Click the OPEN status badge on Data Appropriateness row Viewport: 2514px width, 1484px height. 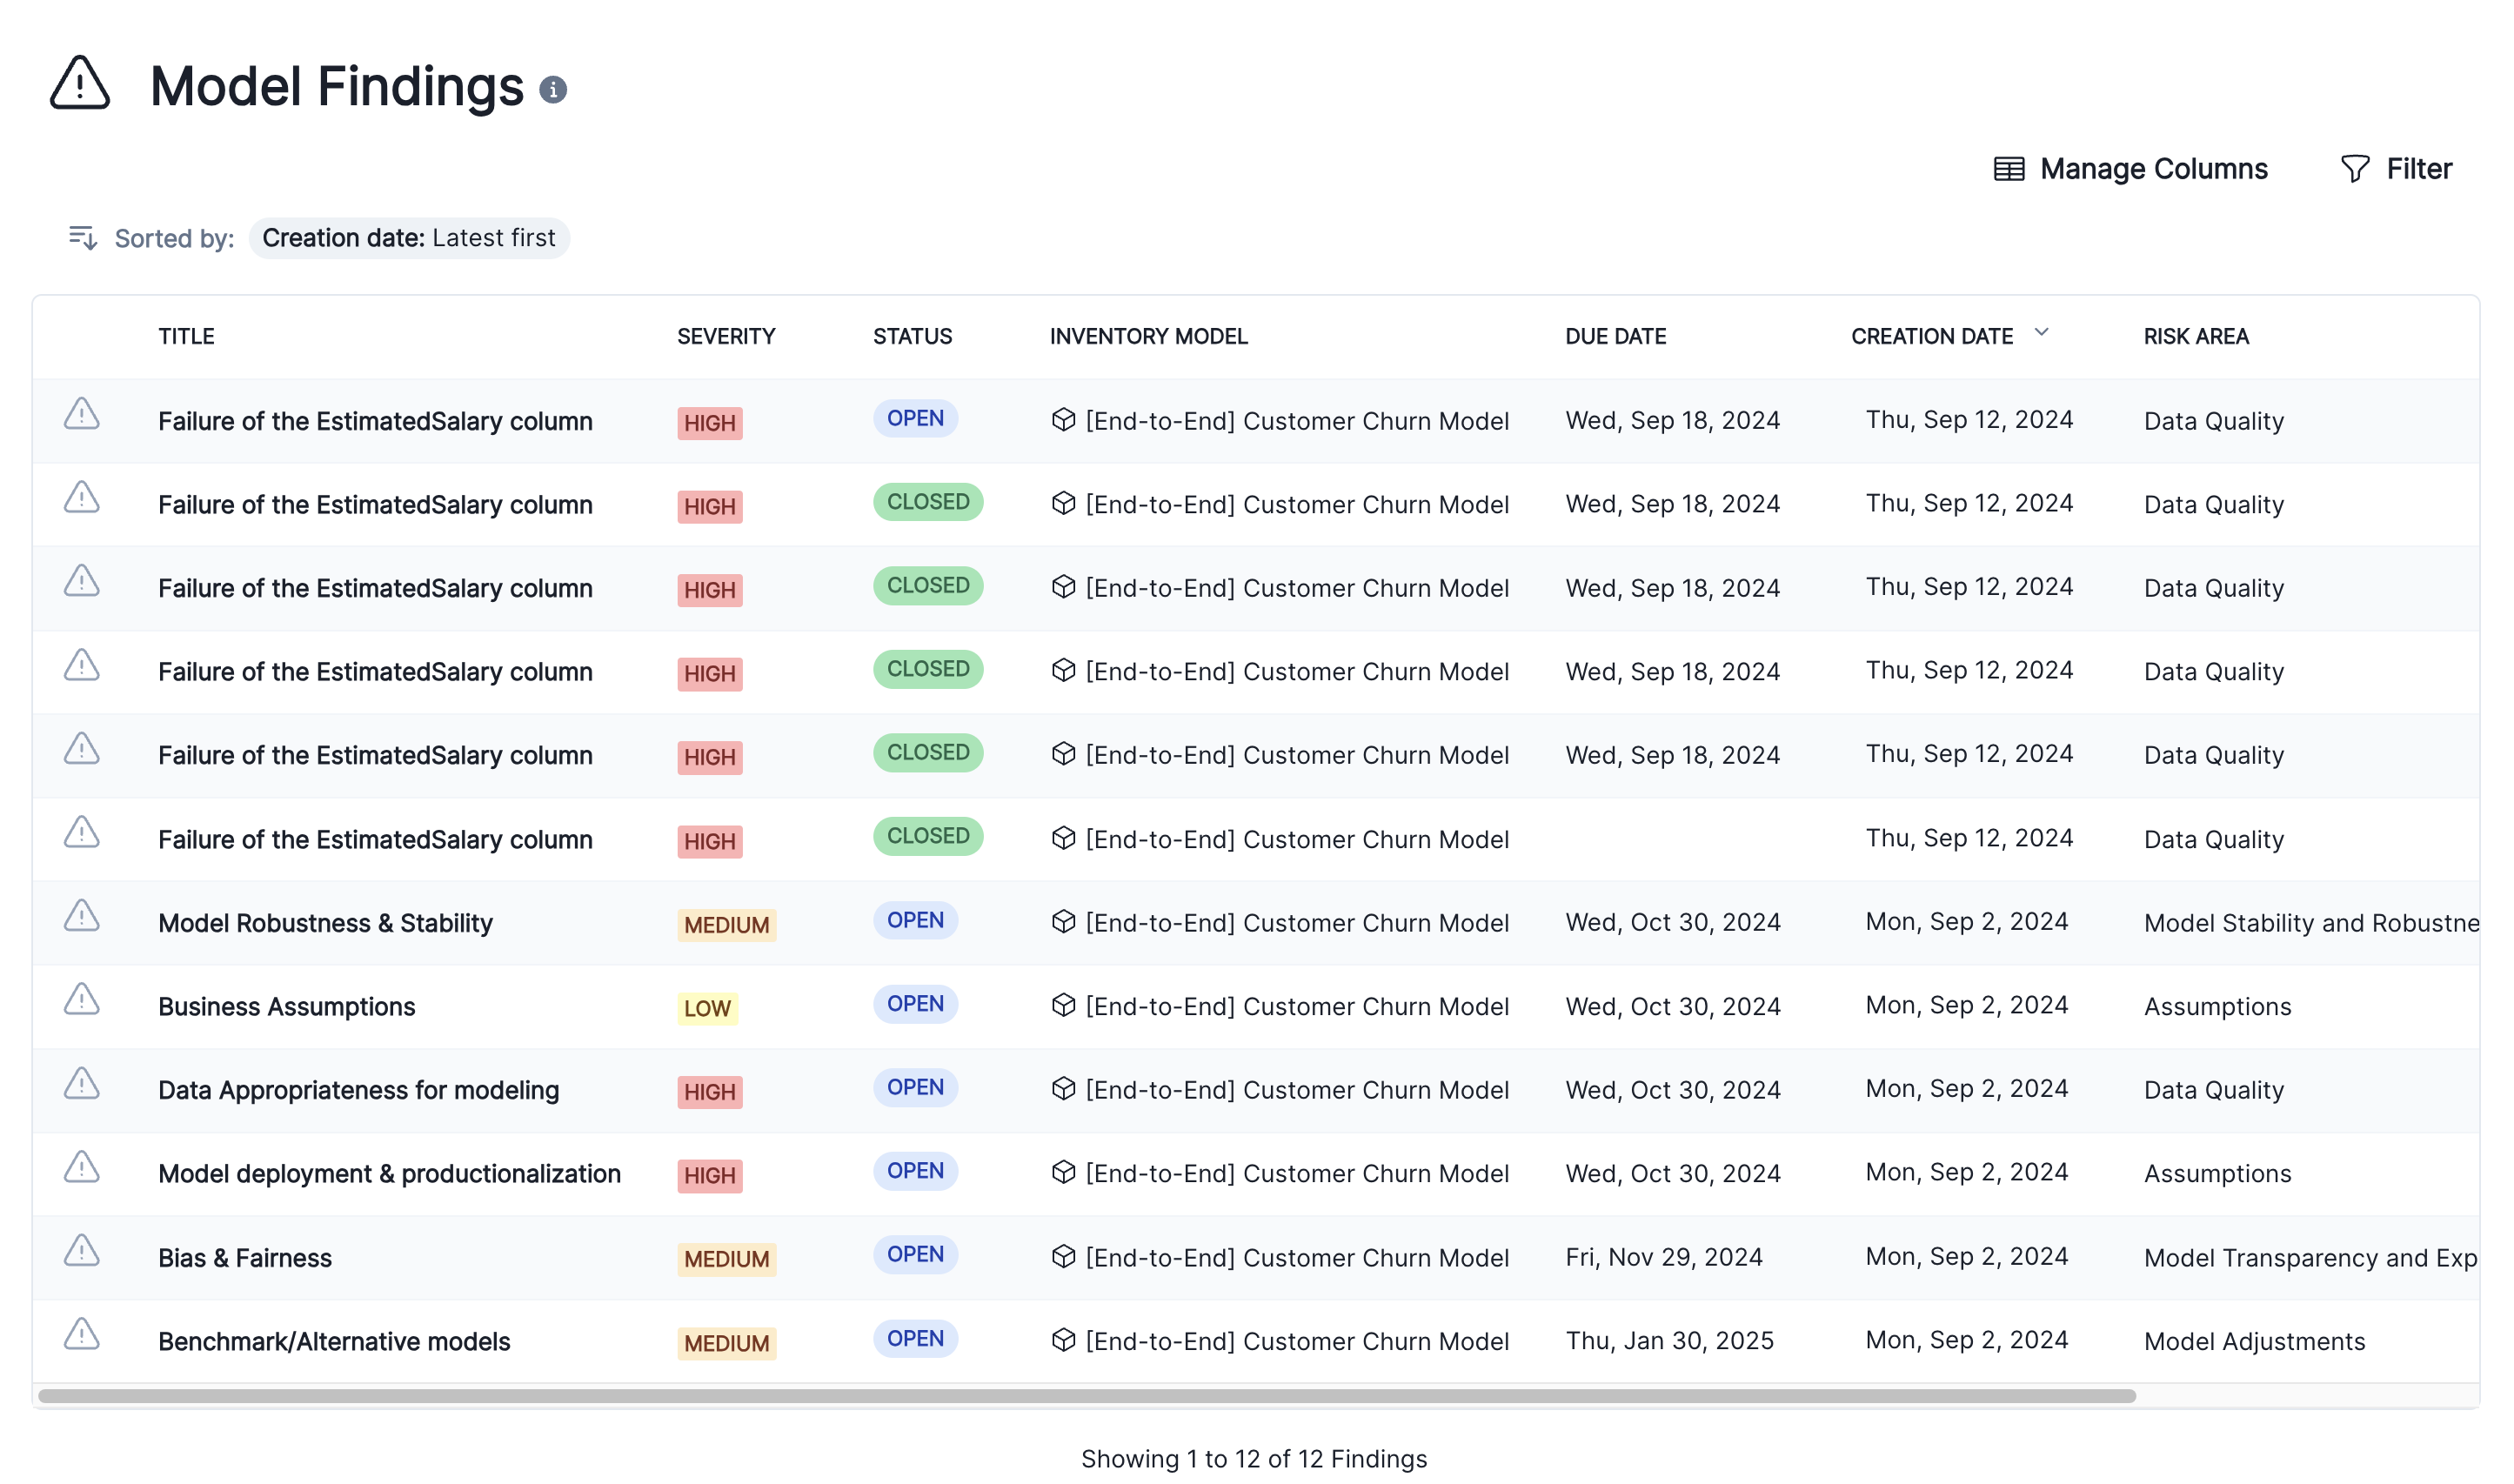(x=914, y=1087)
